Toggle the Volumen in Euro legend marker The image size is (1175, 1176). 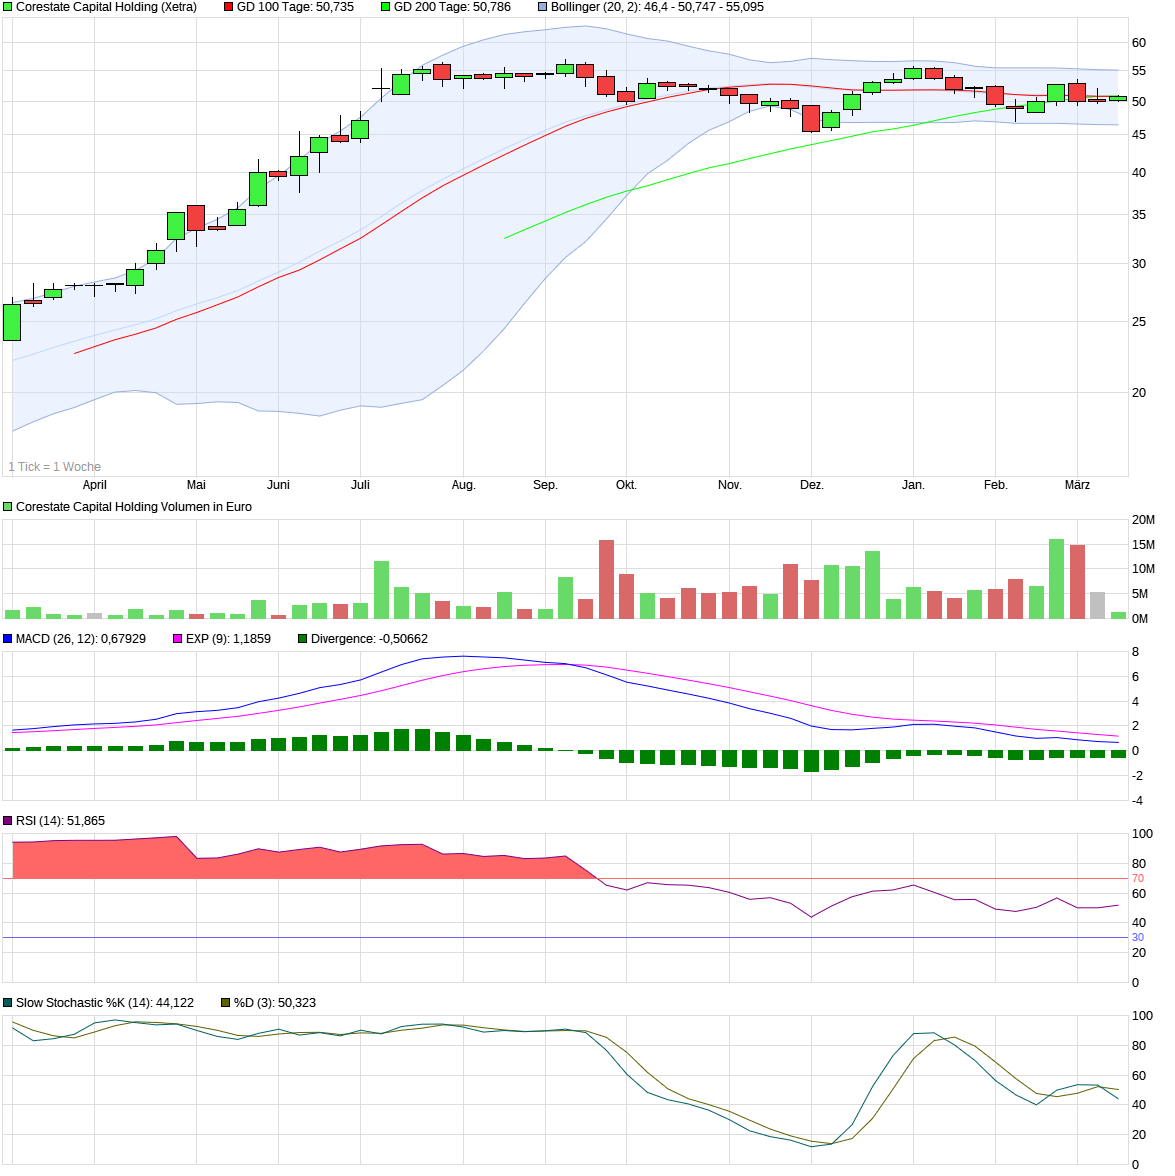click(8, 506)
